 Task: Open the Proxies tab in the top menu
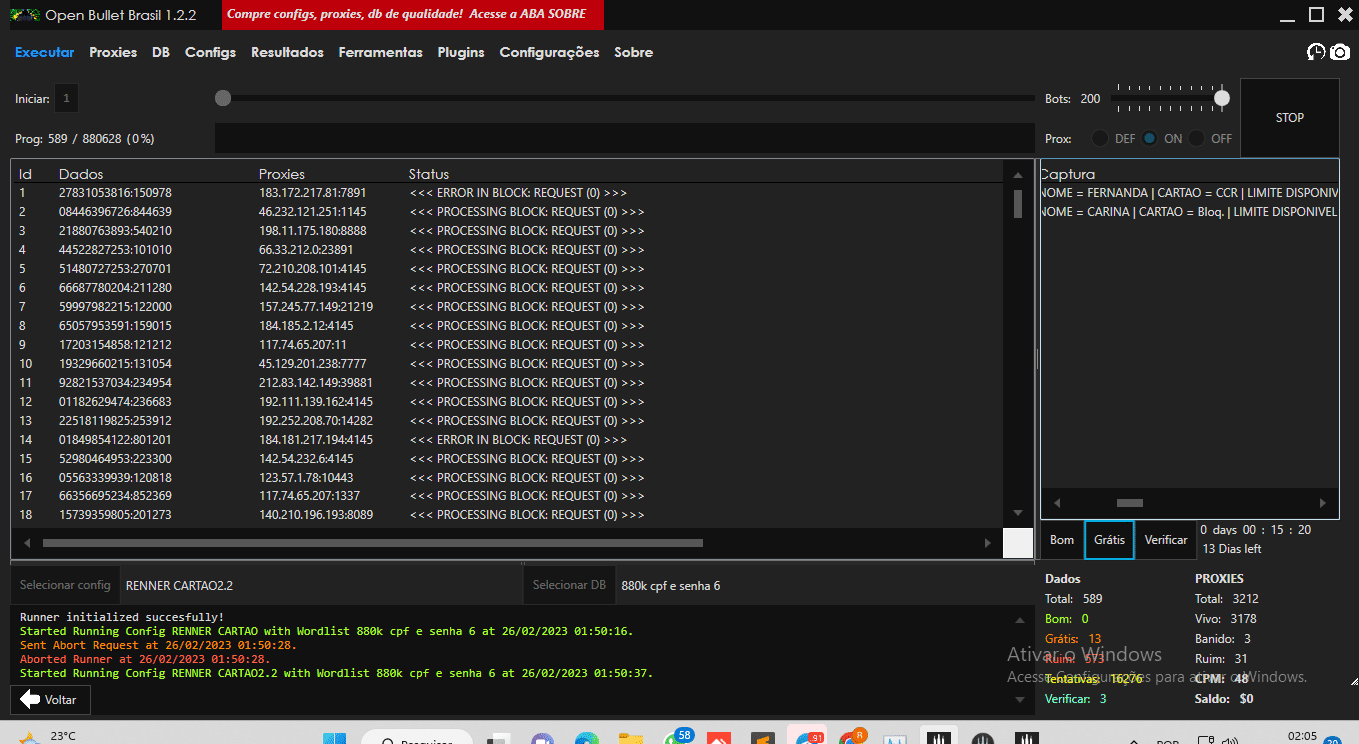pyautogui.click(x=113, y=52)
